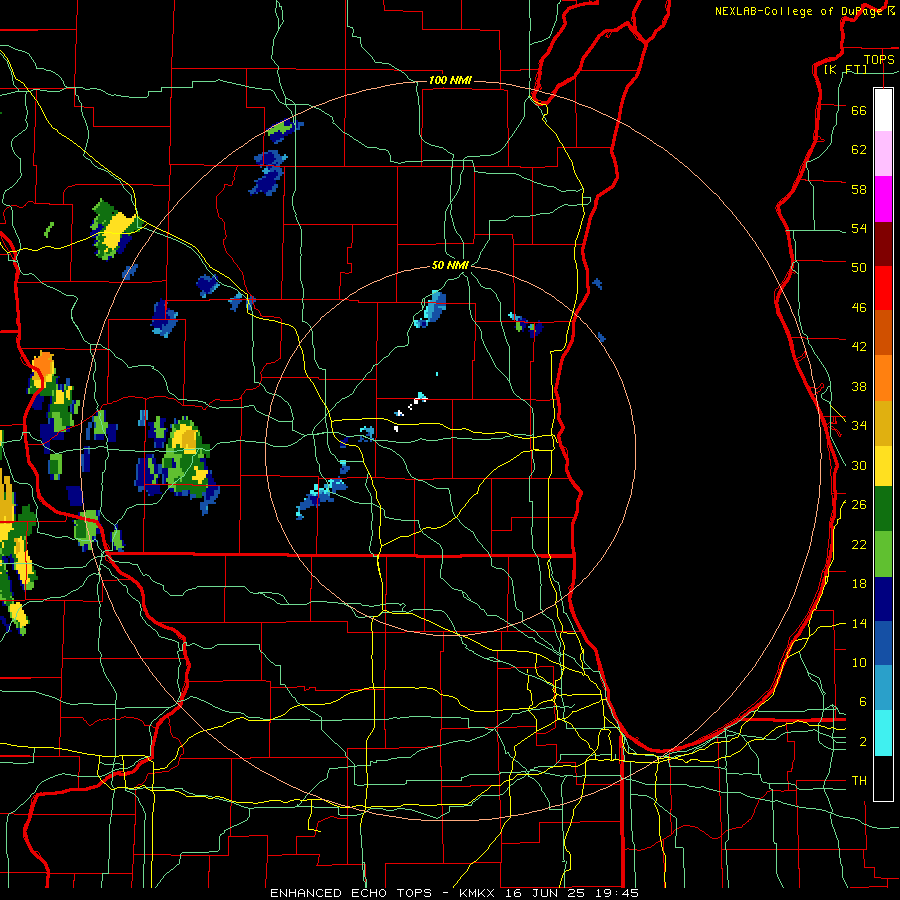Viewport: 900px width, 900px height.
Task: Click the "TH" threshold label
Action: pyautogui.click(x=859, y=781)
